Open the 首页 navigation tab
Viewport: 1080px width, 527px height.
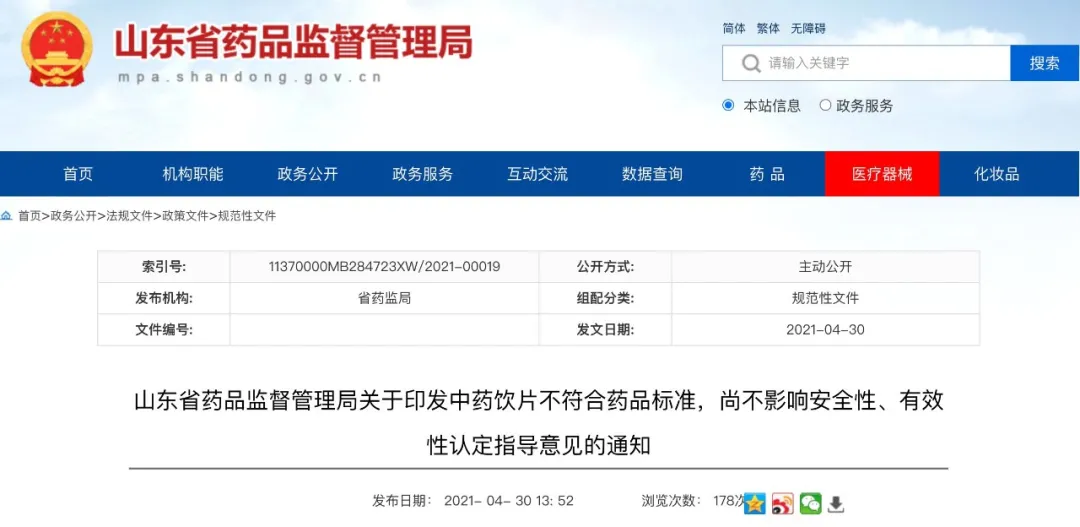[x=78, y=174]
